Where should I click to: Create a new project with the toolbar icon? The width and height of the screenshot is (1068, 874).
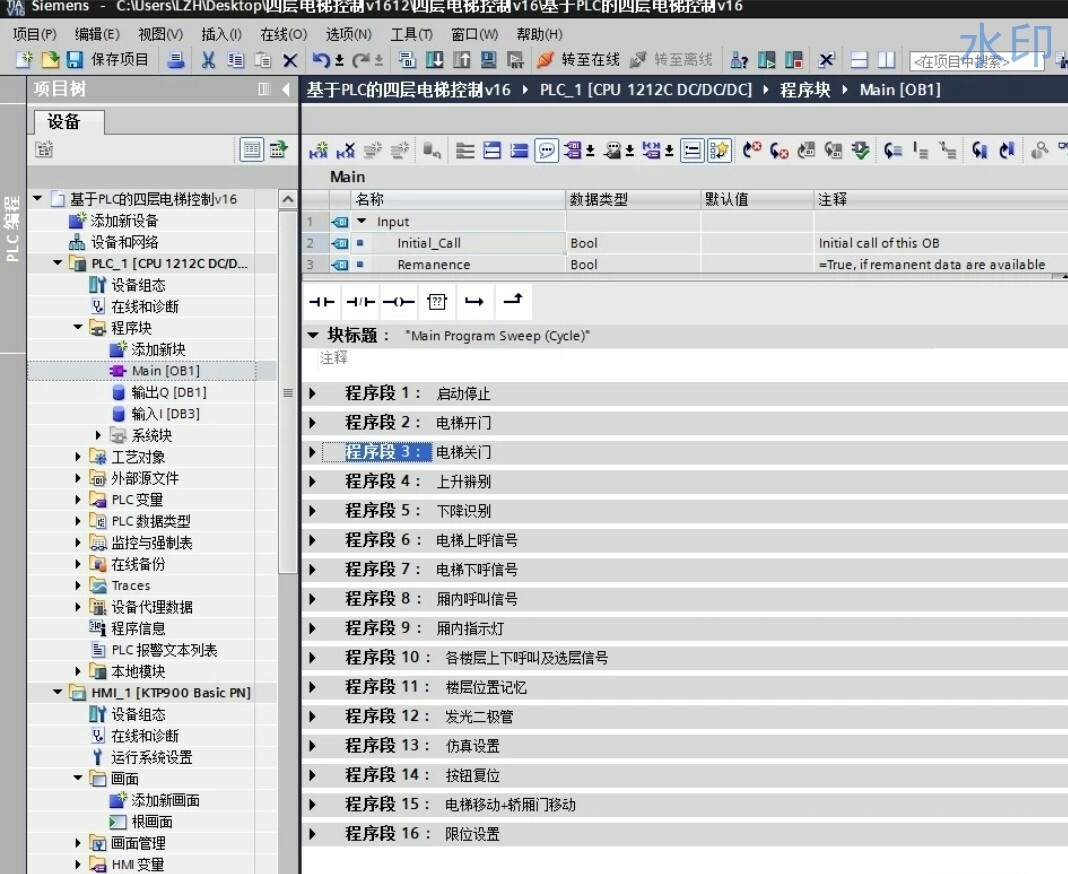24,60
